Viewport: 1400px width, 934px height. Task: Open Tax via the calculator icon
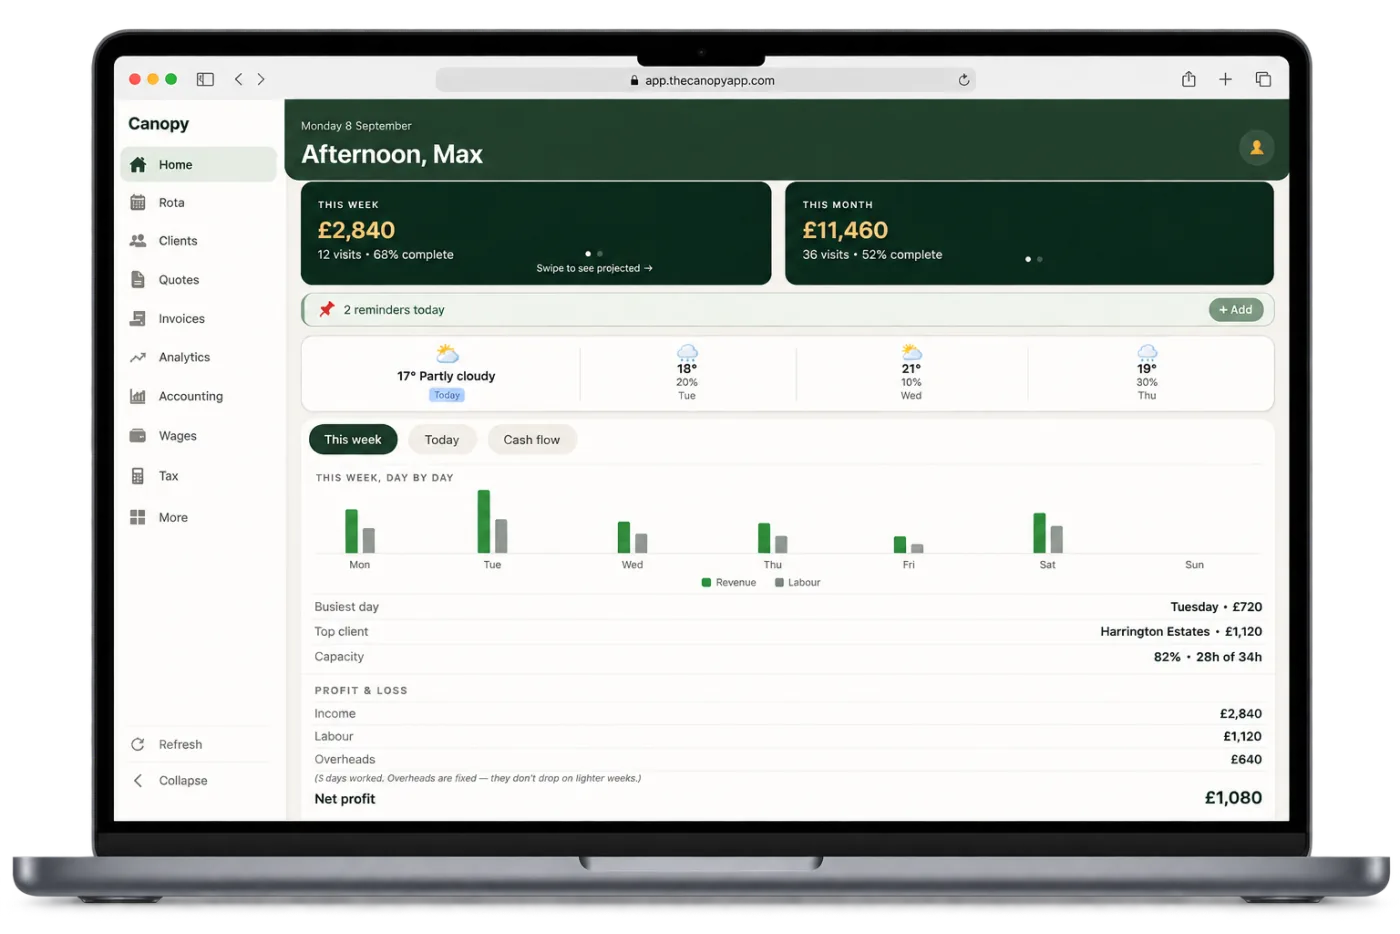(138, 476)
